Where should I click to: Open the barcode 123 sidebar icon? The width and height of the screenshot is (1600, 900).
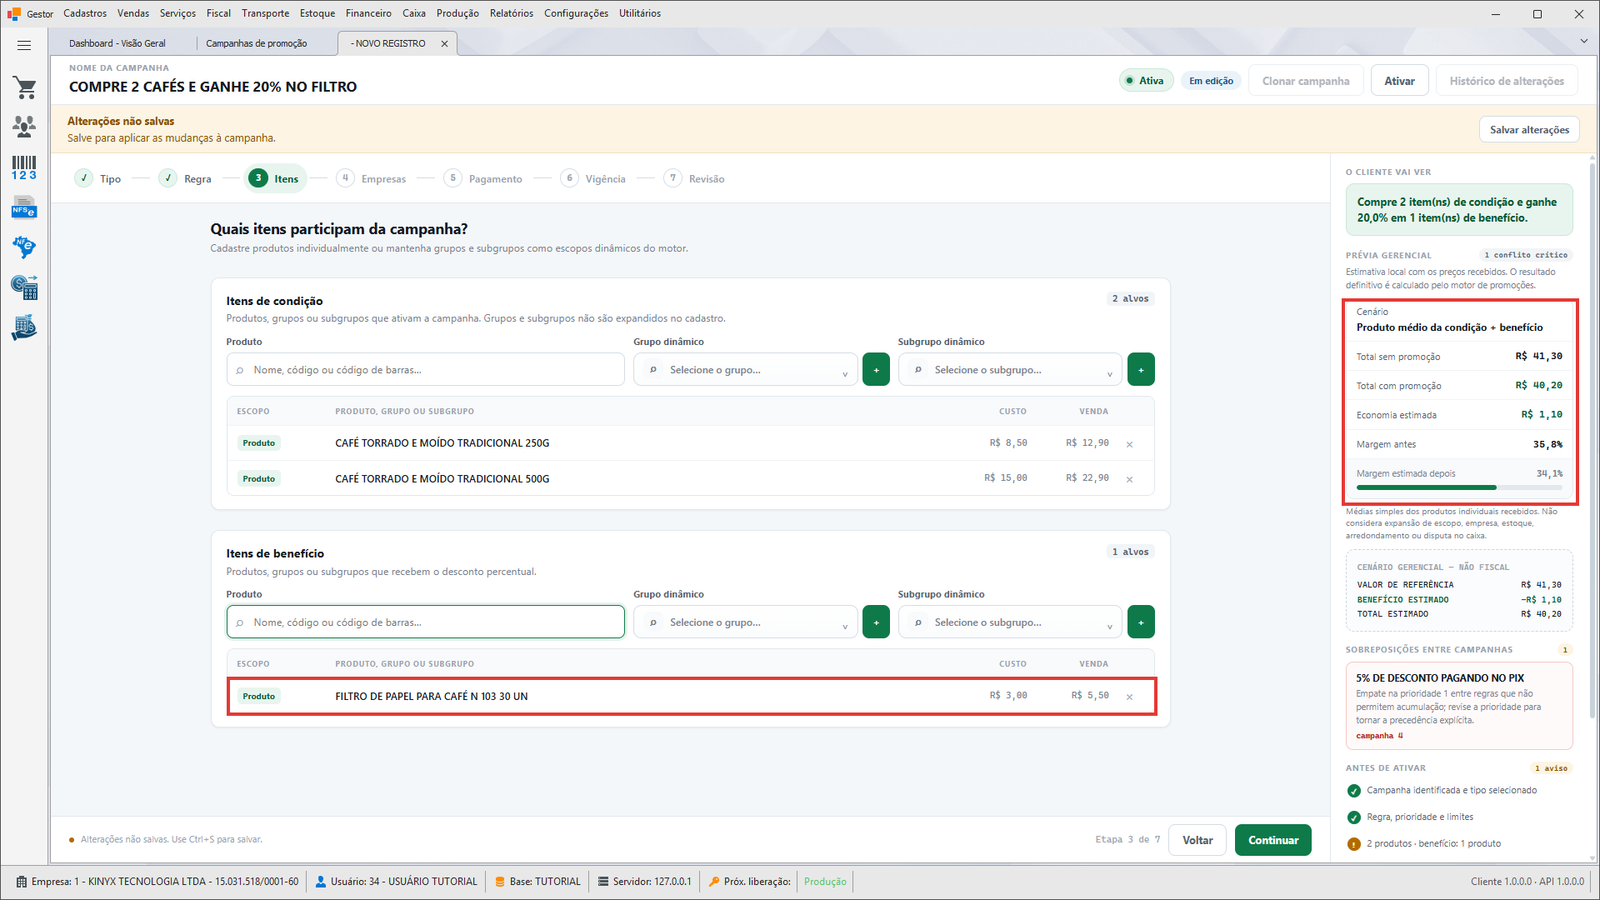click(x=24, y=167)
